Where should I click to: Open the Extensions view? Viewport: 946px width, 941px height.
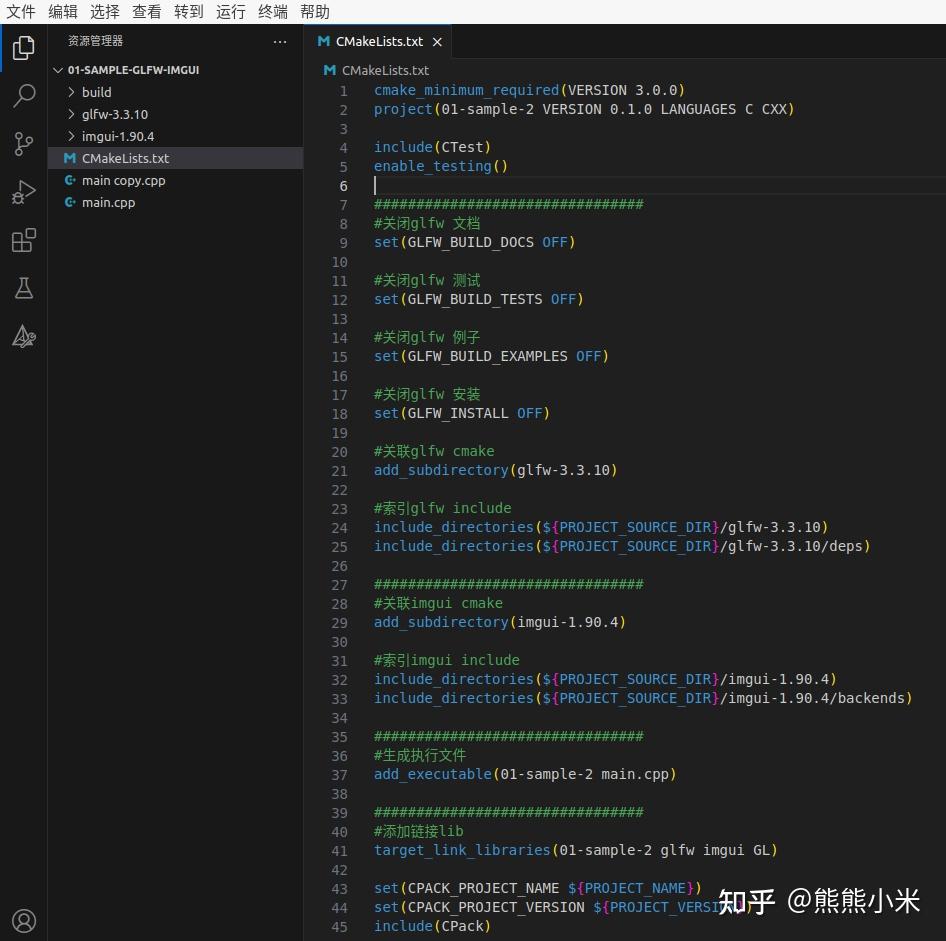click(x=24, y=239)
